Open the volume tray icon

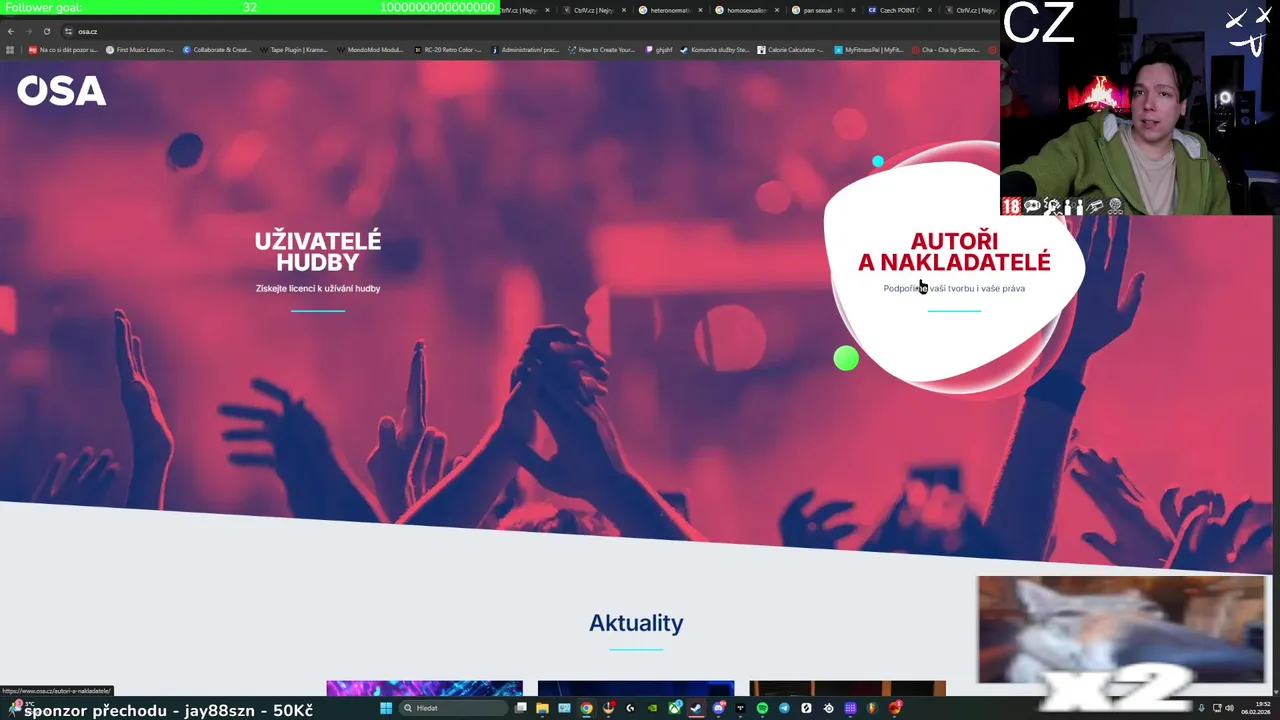pyautogui.click(x=1229, y=708)
